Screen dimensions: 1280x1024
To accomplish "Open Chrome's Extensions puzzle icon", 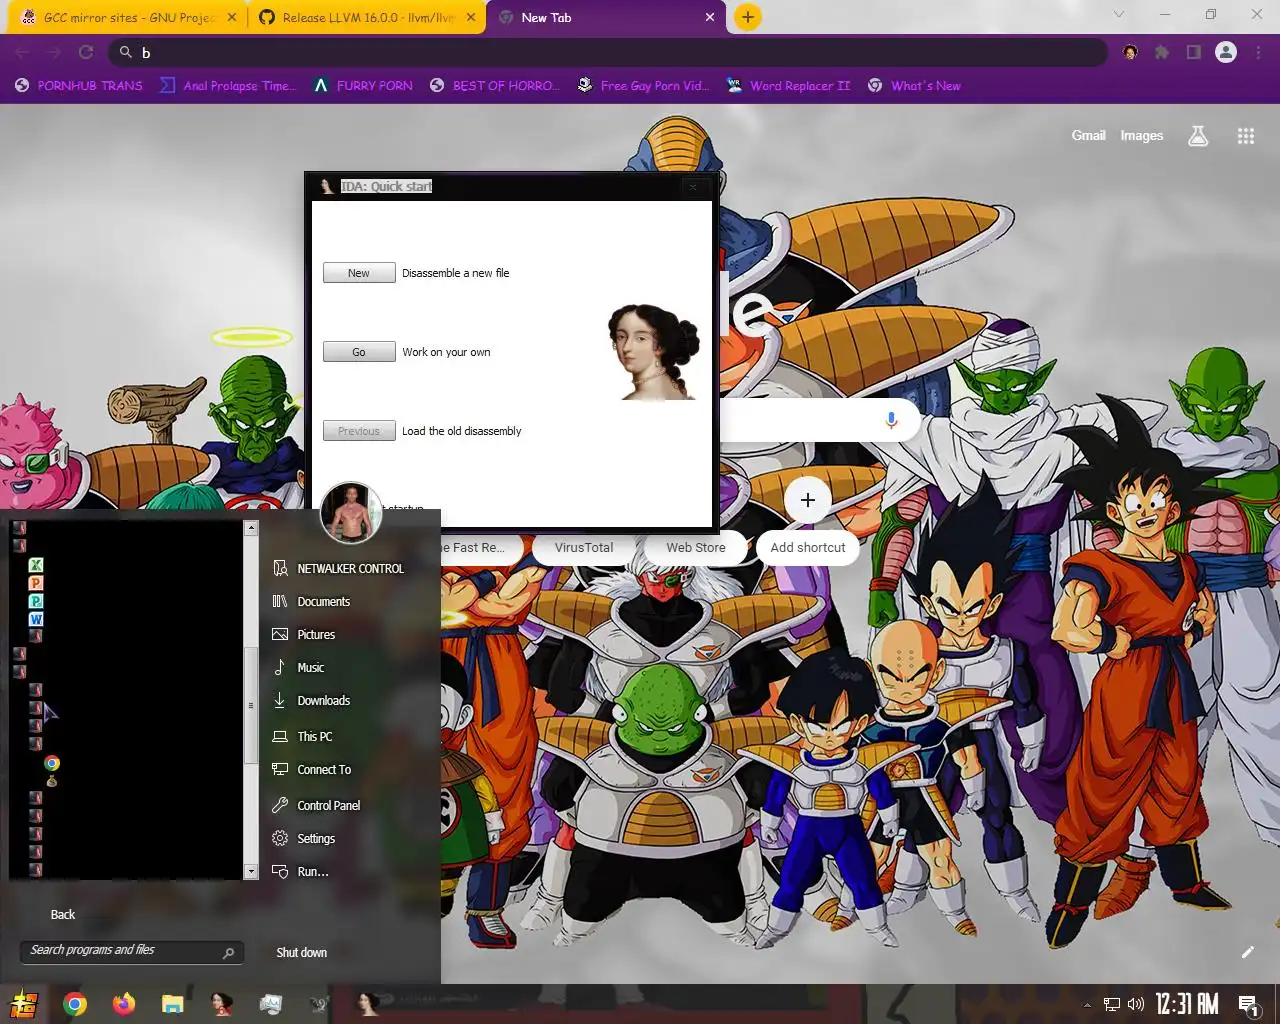I will click(x=1162, y=52).
